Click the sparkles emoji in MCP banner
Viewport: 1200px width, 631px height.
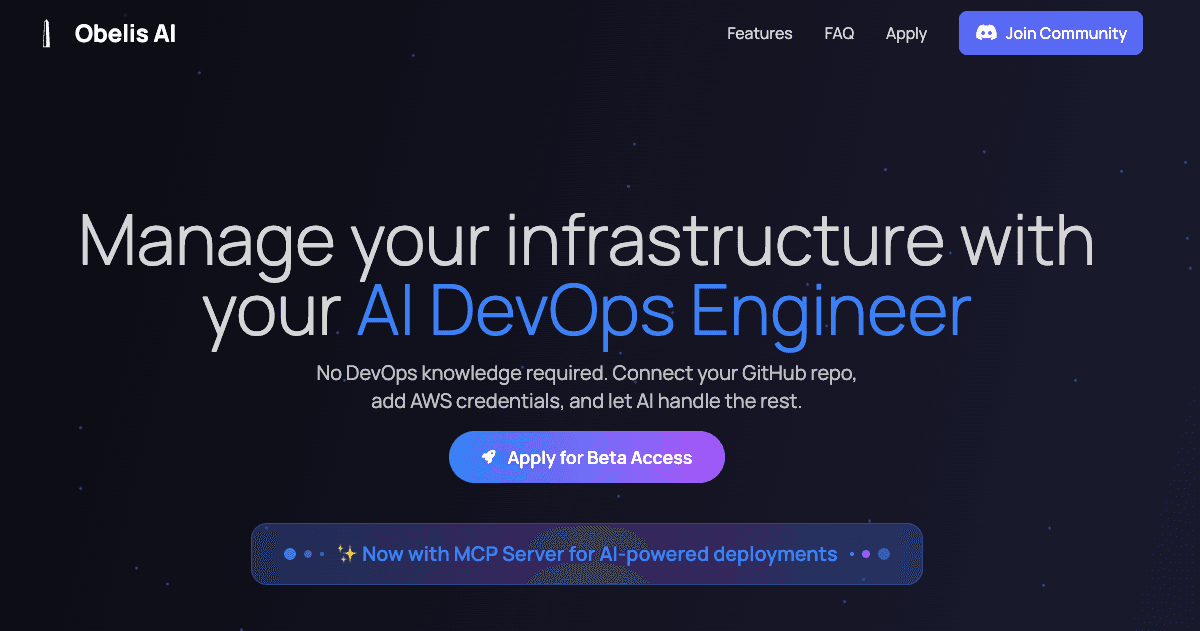(x=347, y=554)
